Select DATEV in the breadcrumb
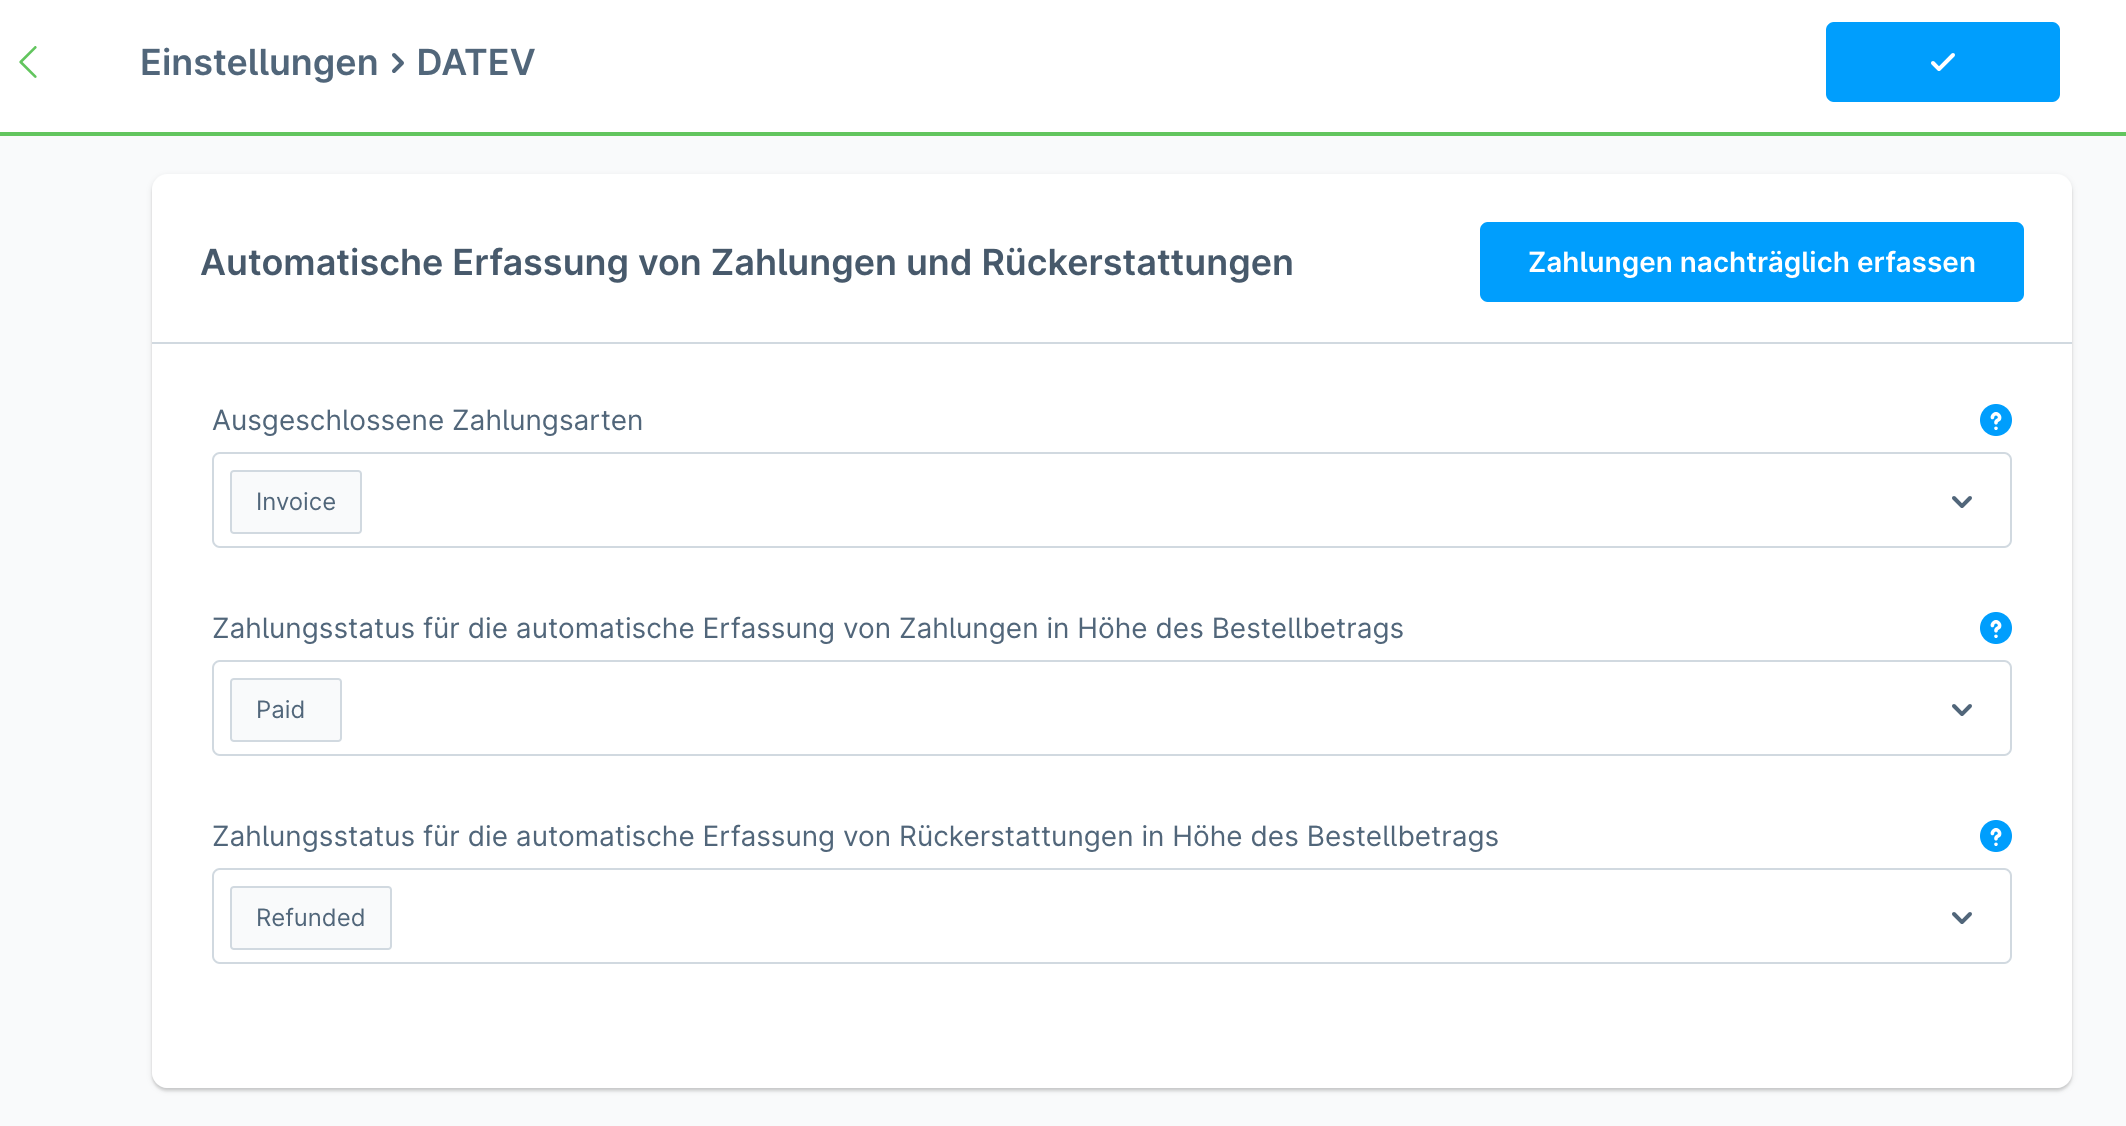 (x=475, y=62)
